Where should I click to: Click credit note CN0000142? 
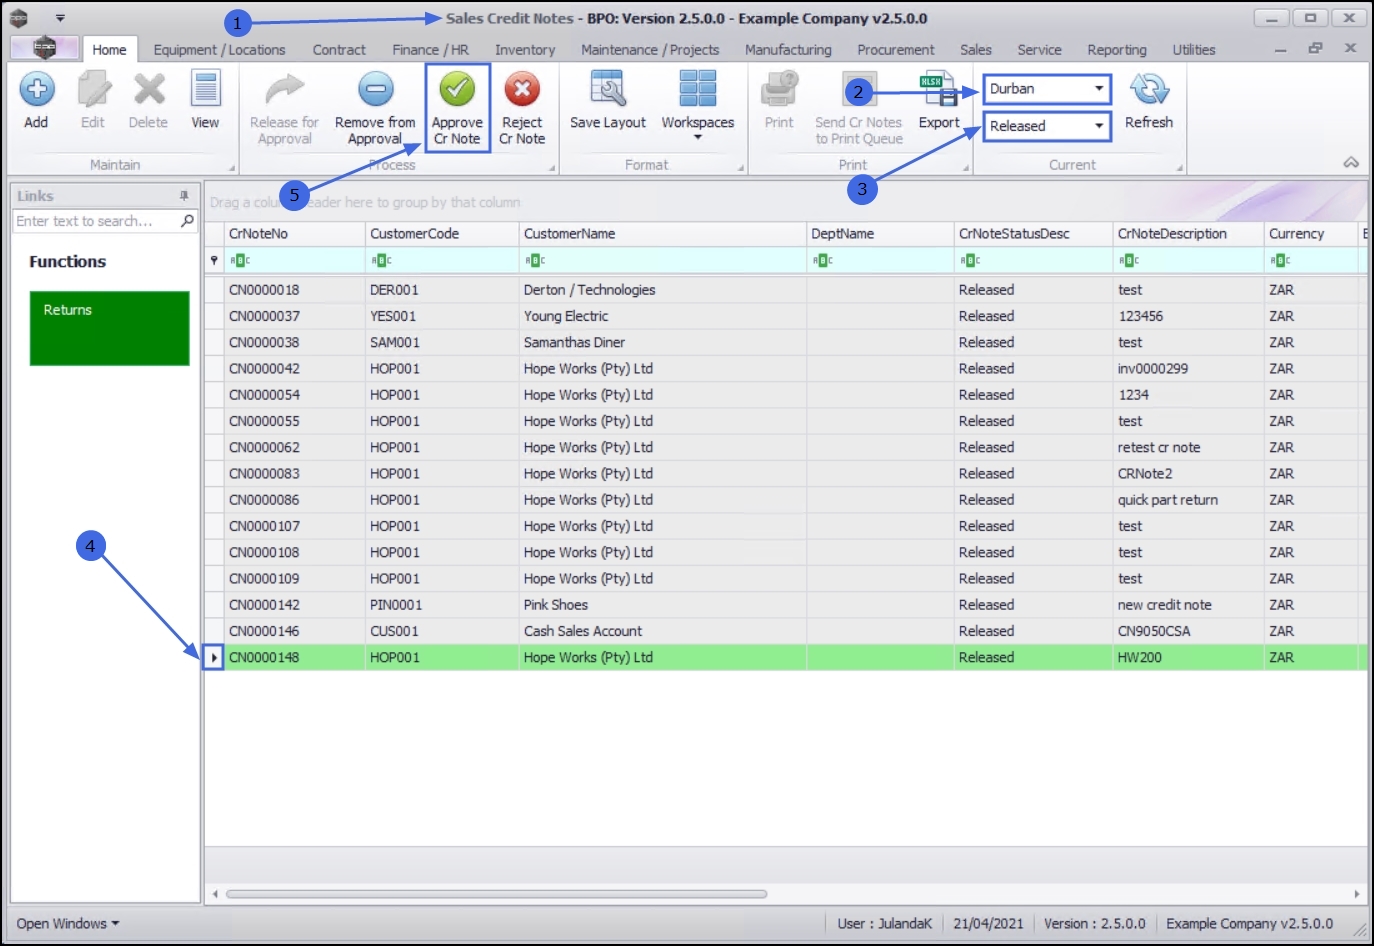pos(264,605)
